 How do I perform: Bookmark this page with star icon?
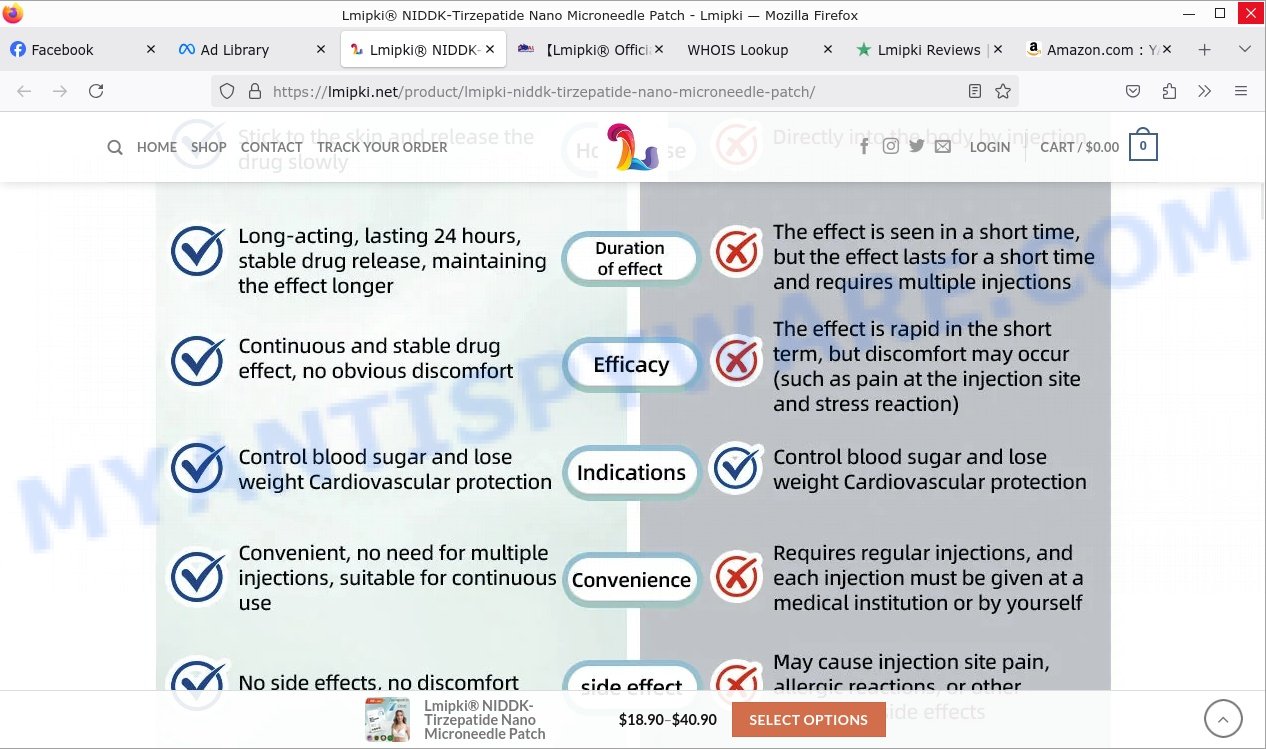1003,91
